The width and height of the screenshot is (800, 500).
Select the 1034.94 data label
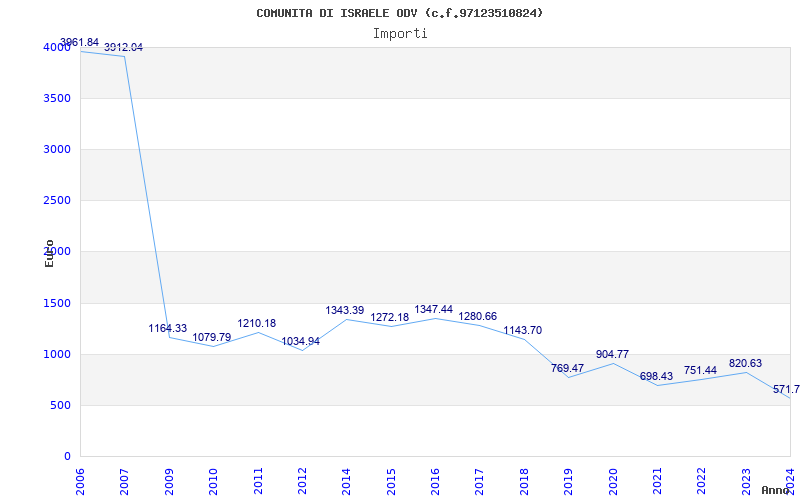click(301, 342)
